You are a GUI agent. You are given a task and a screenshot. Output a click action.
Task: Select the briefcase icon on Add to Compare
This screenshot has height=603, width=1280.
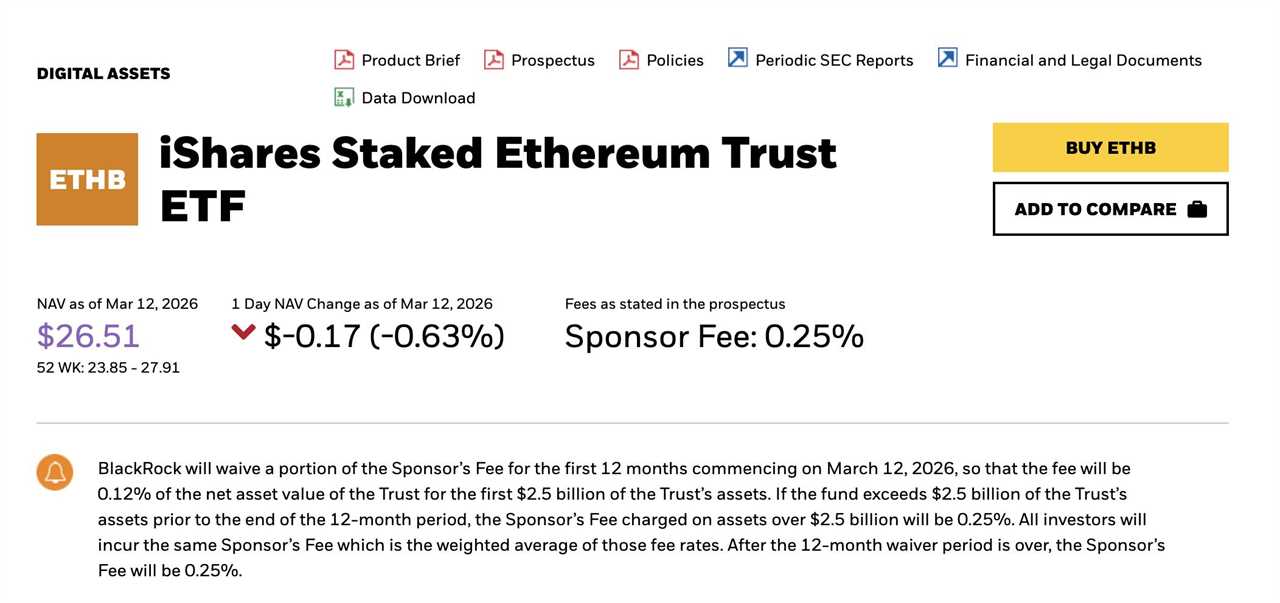[1197, 208]
